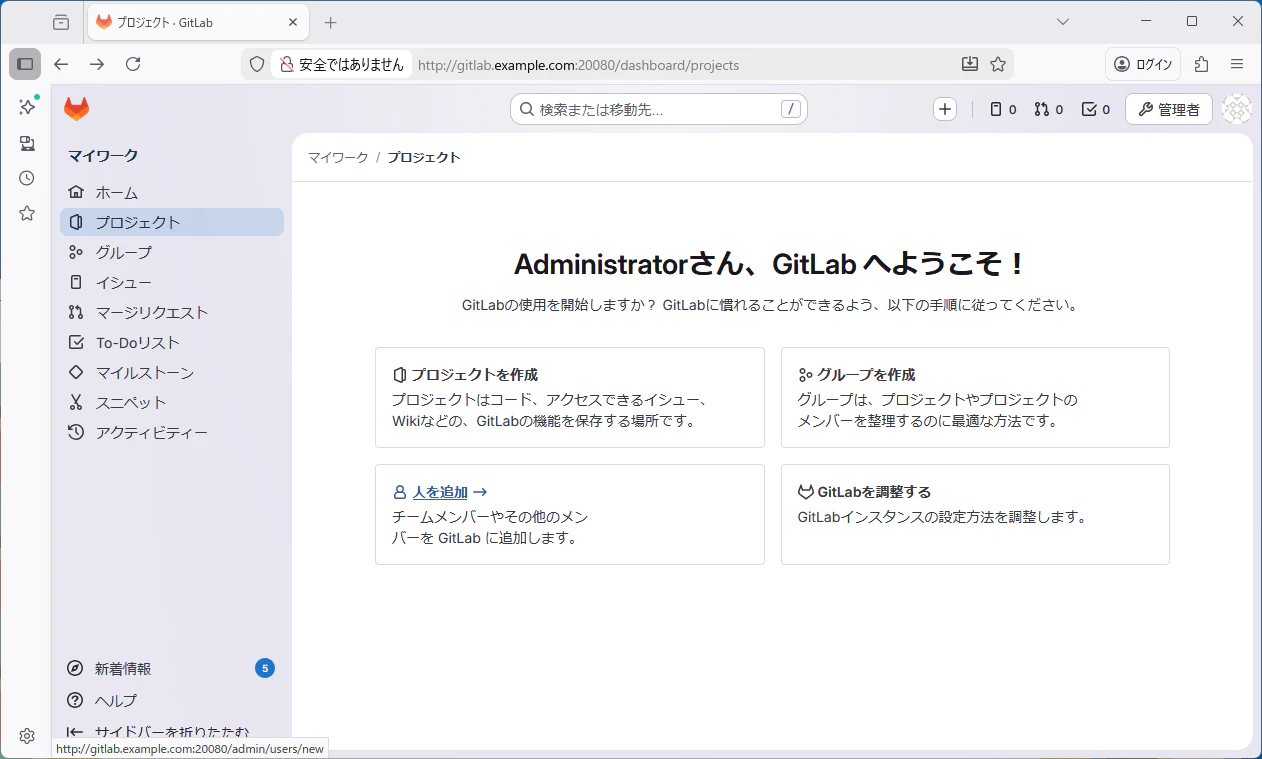Viewport: 1262px width, 759px height.
Task: Open イシュー in sidebar
Action: click(172, 282)
